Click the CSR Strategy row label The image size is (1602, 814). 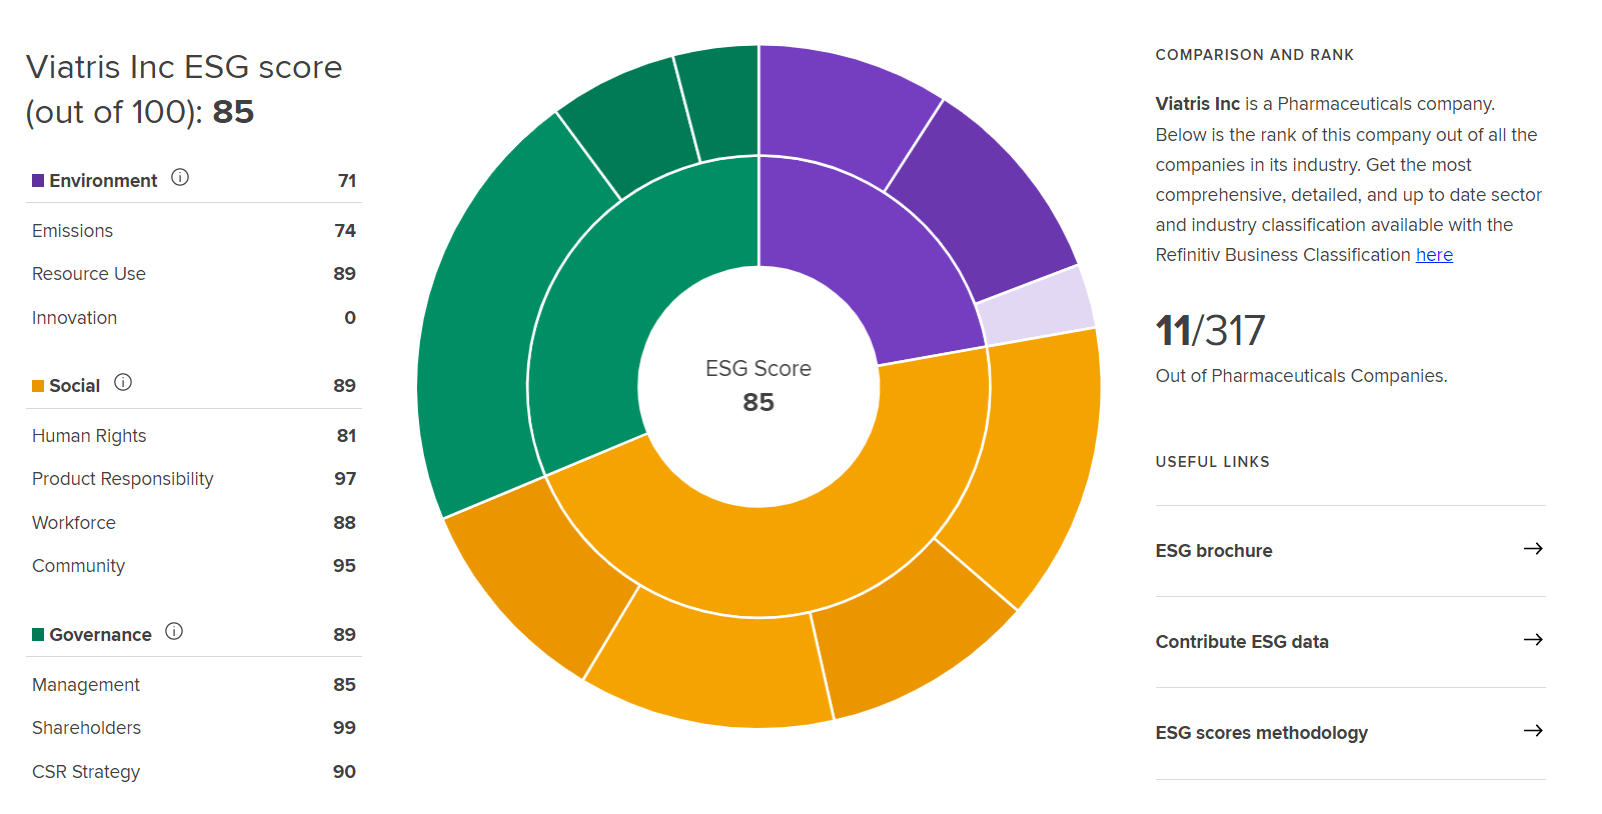86,772
